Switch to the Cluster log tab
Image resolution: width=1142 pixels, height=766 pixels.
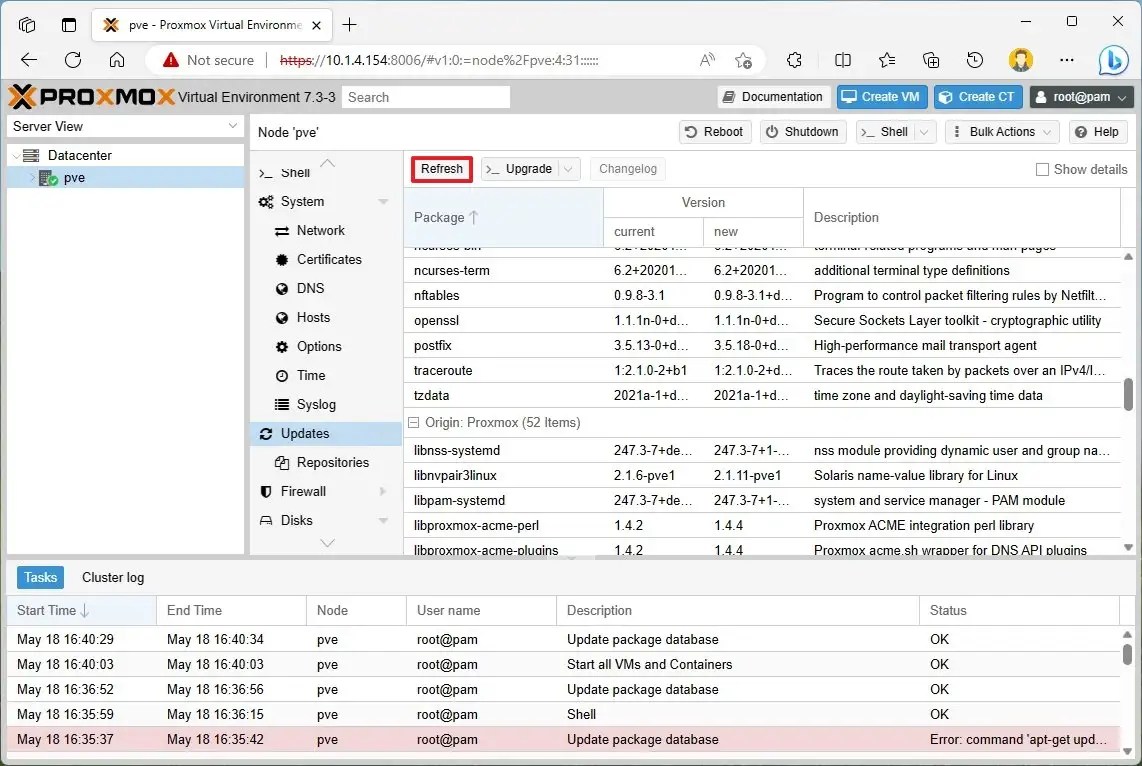(x=112, y=577)
